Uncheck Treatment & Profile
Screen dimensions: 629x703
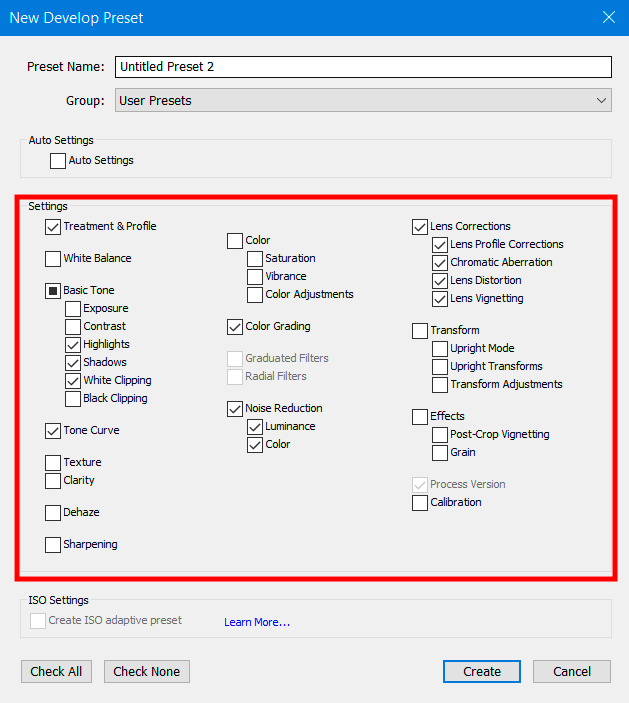53,227
